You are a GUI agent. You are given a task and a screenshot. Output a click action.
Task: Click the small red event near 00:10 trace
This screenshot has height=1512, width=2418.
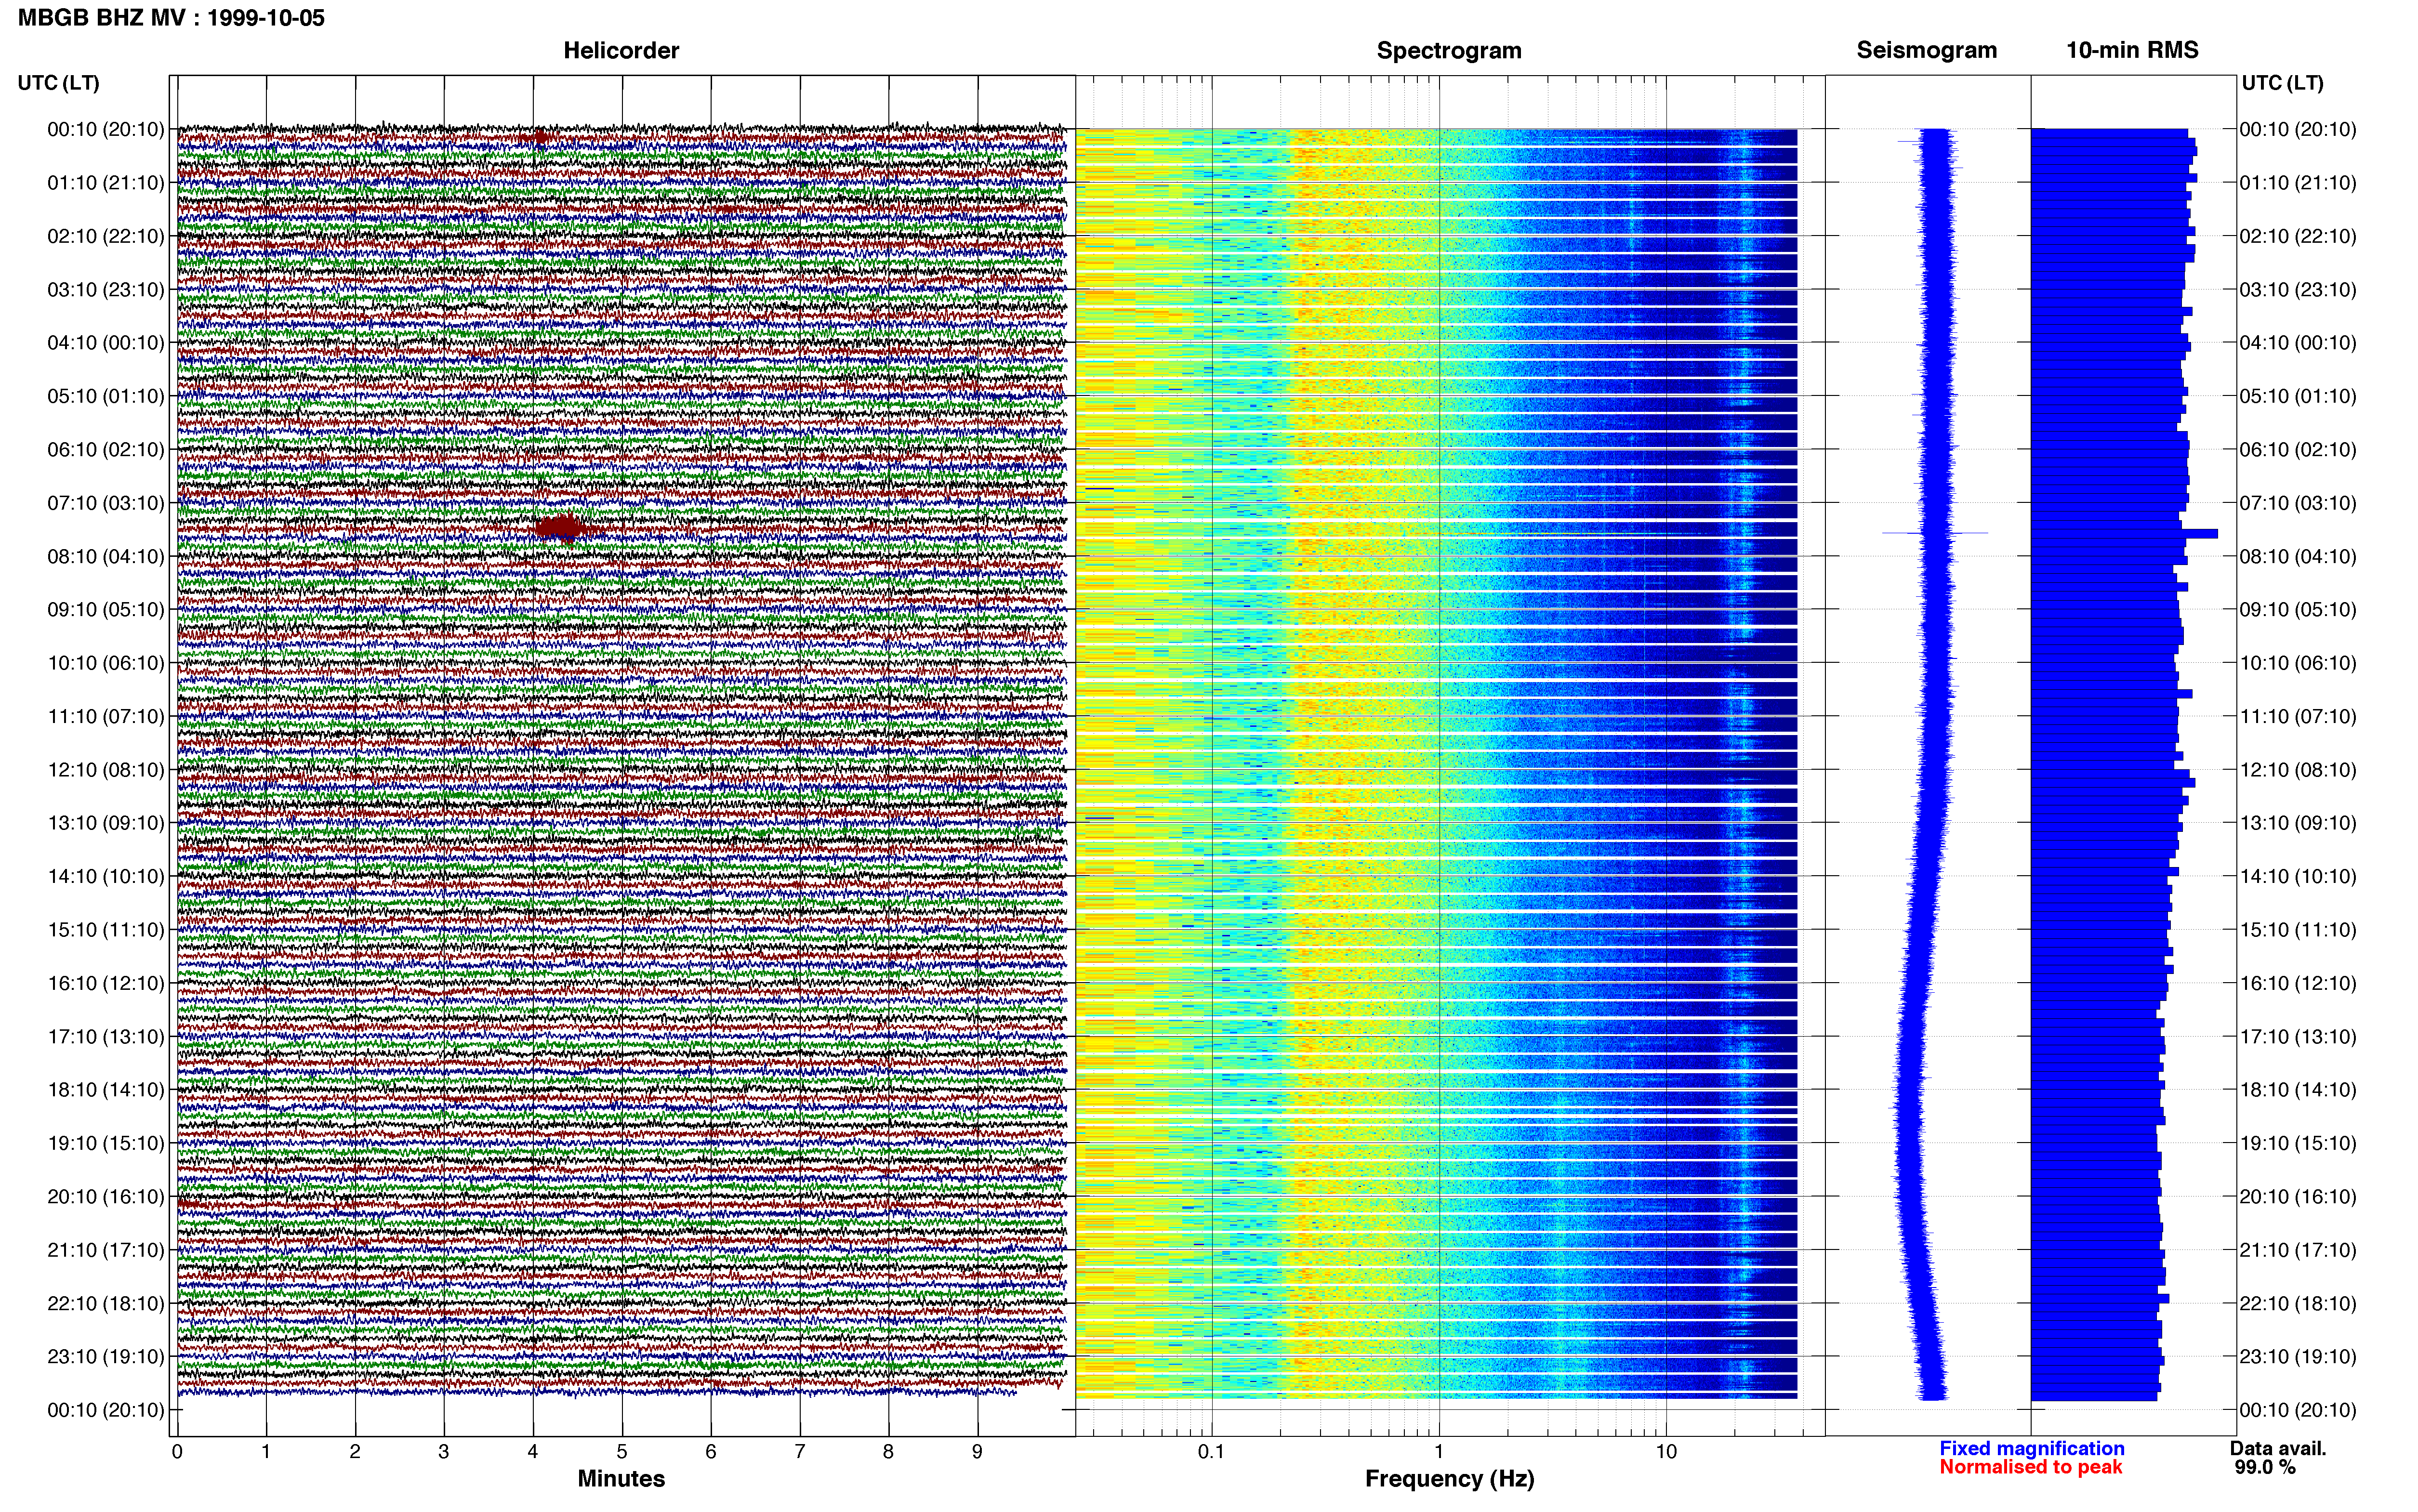(x=540, y=137)
